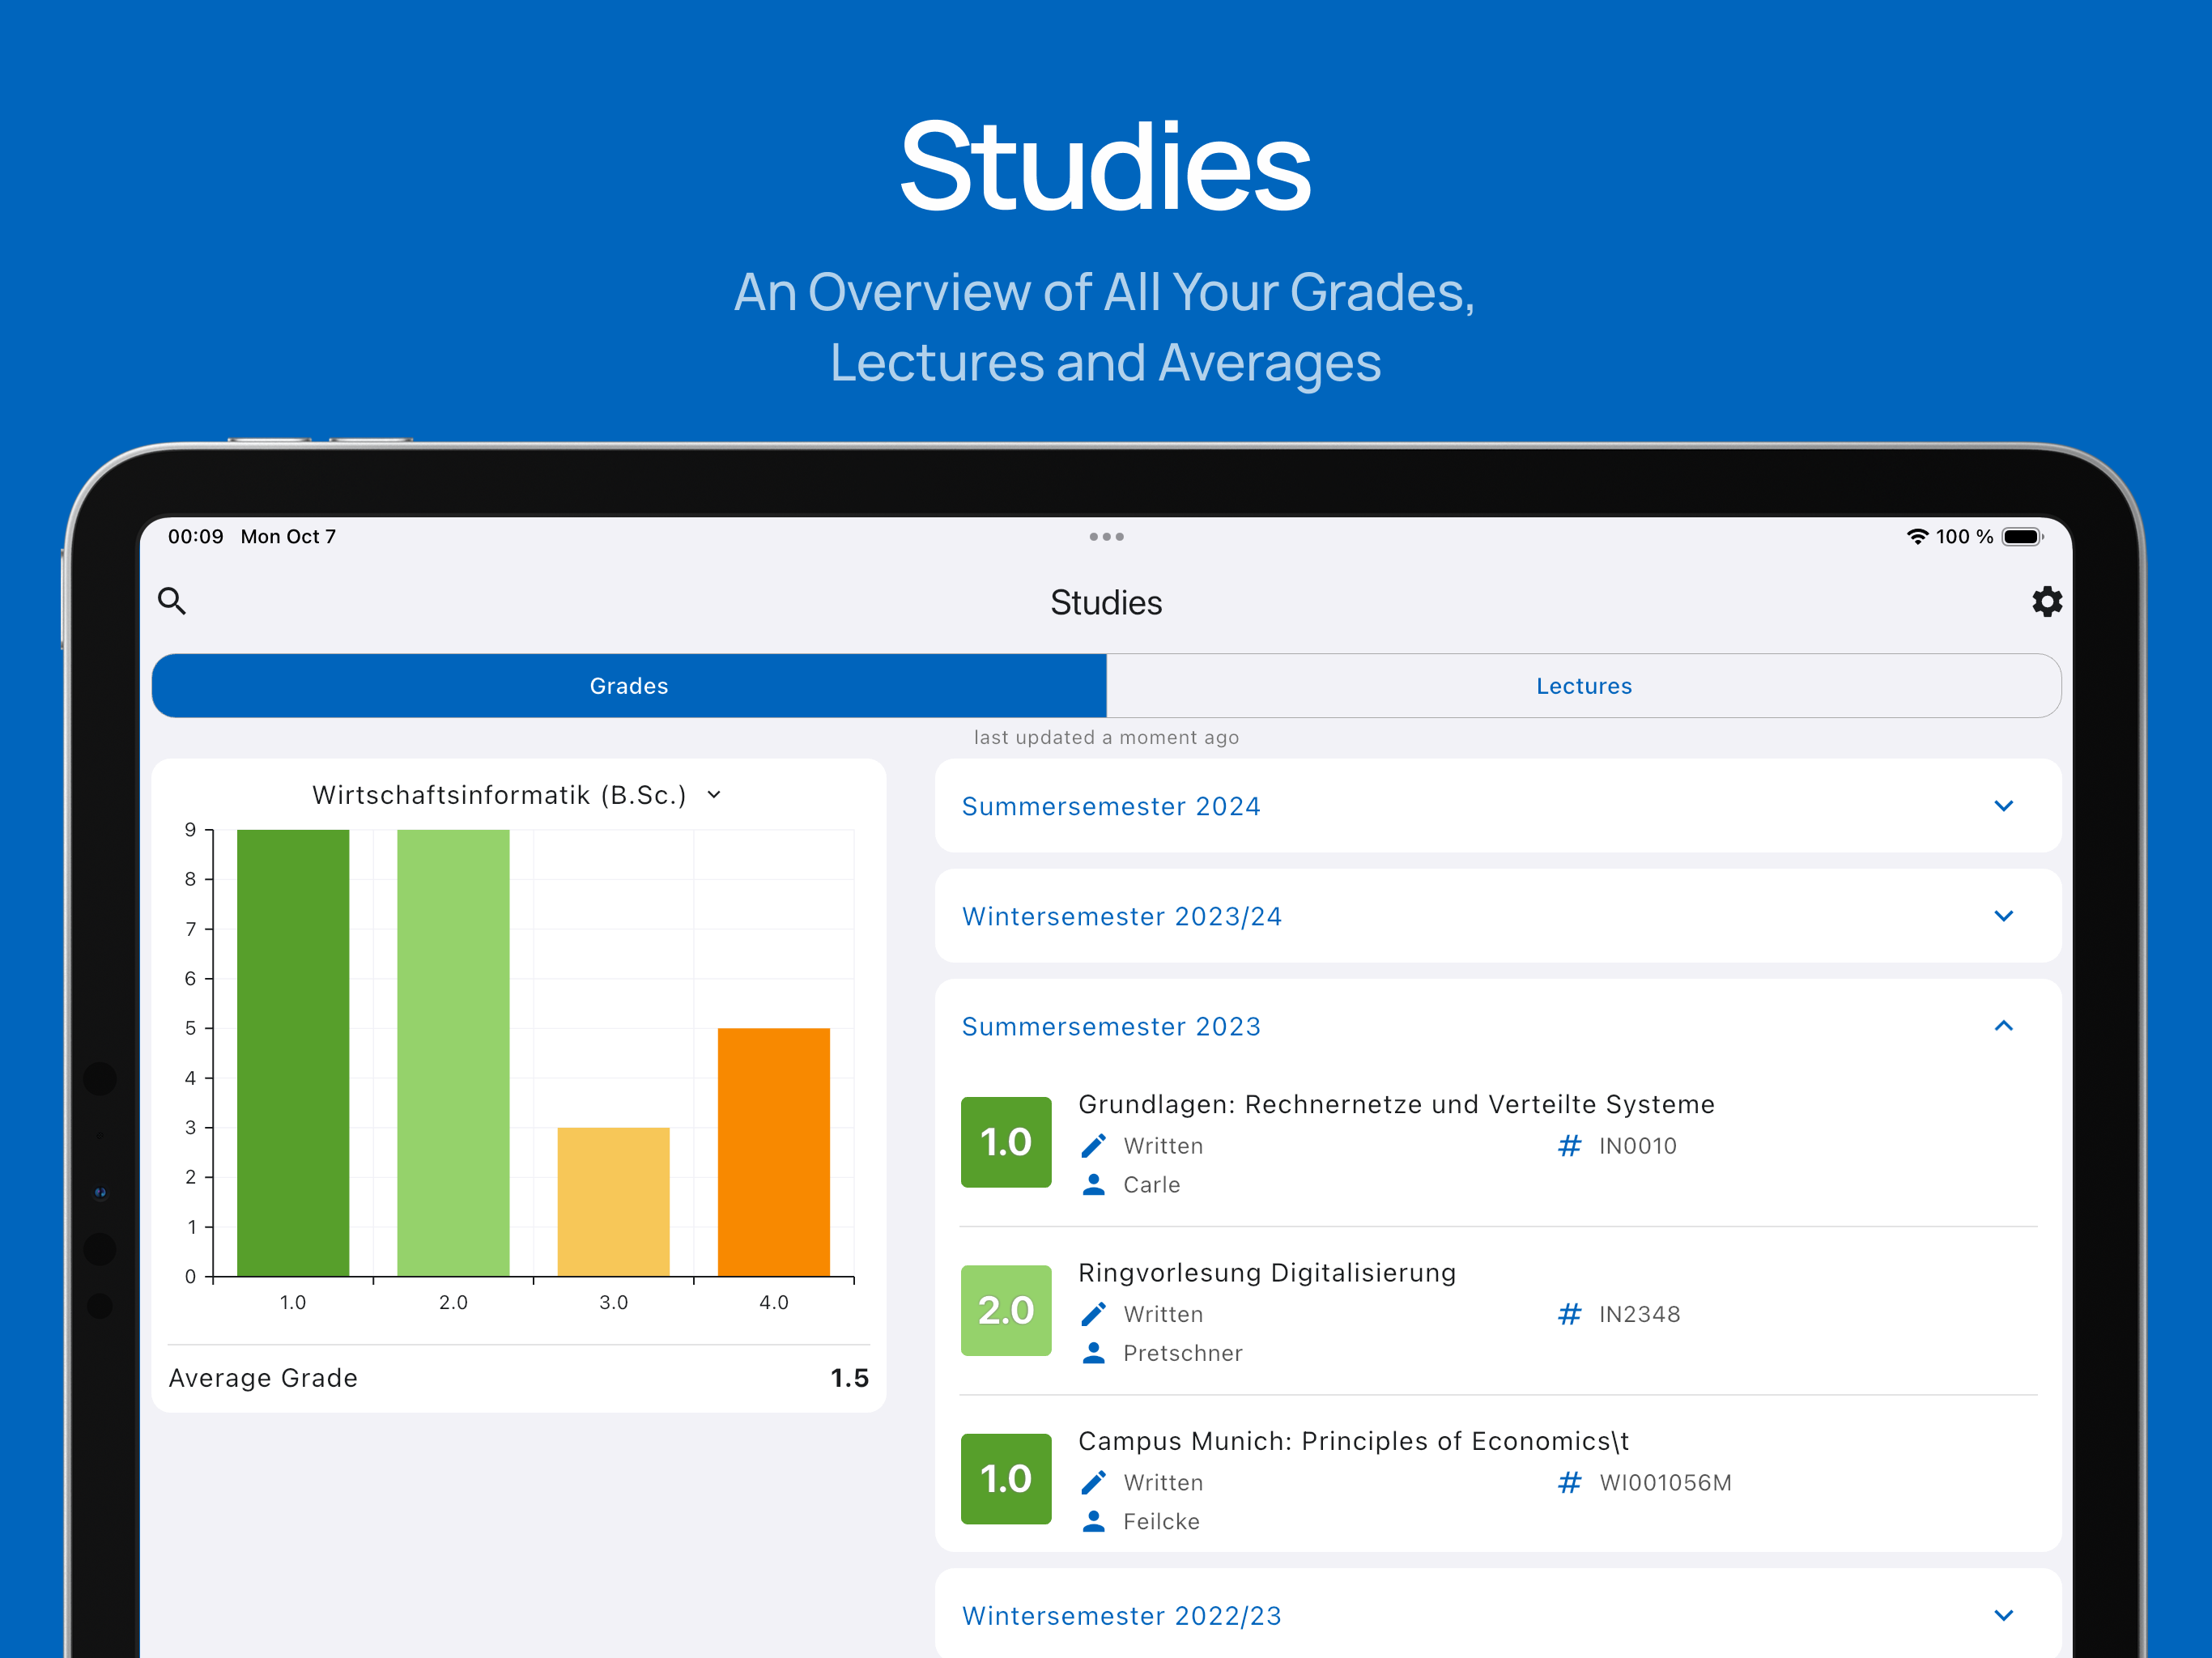Expand Wintersemester 2023/24 chevron
Viewport: 2212px width, 1658px height.
coord(2003,916)
